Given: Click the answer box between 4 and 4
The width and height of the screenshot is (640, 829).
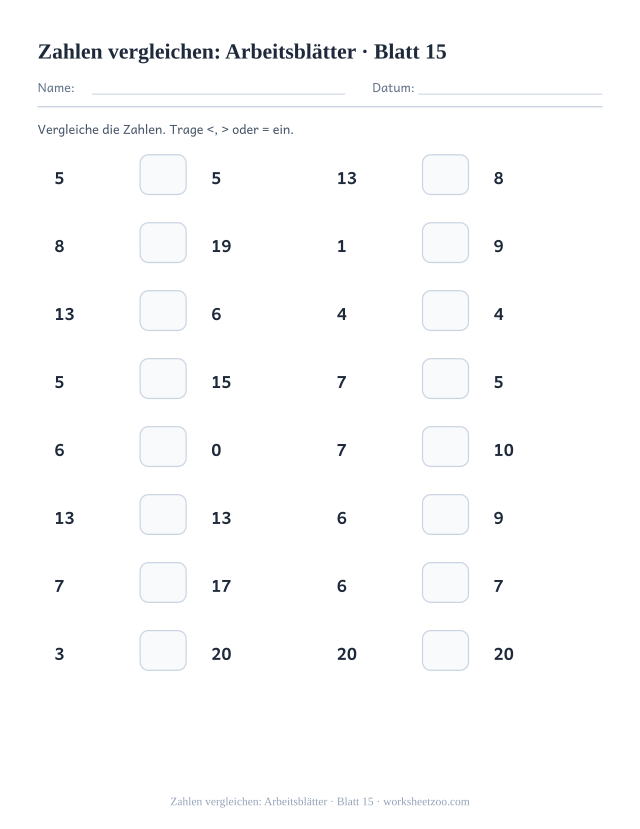Looking at the screenshot, I should pyautogui.click(x=445, y=310).
